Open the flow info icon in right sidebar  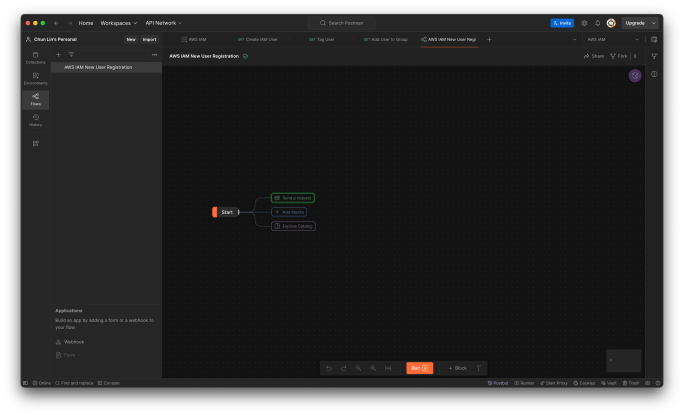coord(654,74)
